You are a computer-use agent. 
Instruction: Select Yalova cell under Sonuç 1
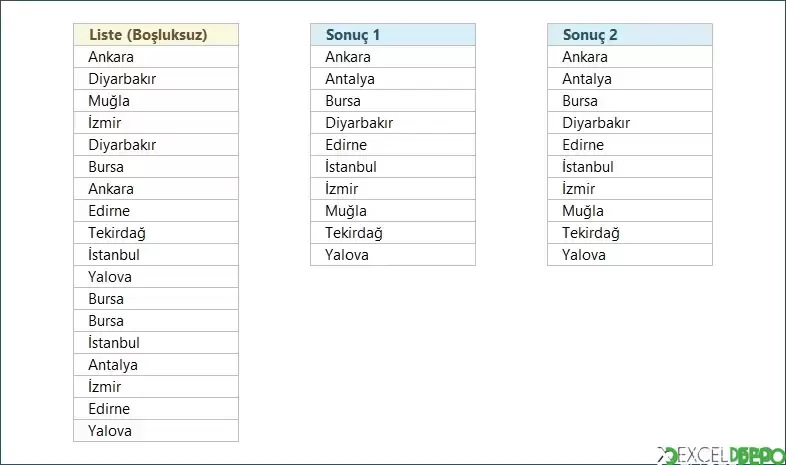coord(393,255)
